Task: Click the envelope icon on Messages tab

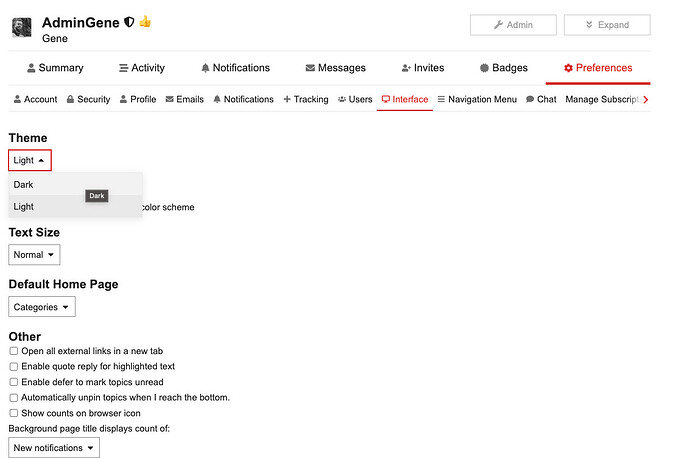Action: (x=310, y=68)
